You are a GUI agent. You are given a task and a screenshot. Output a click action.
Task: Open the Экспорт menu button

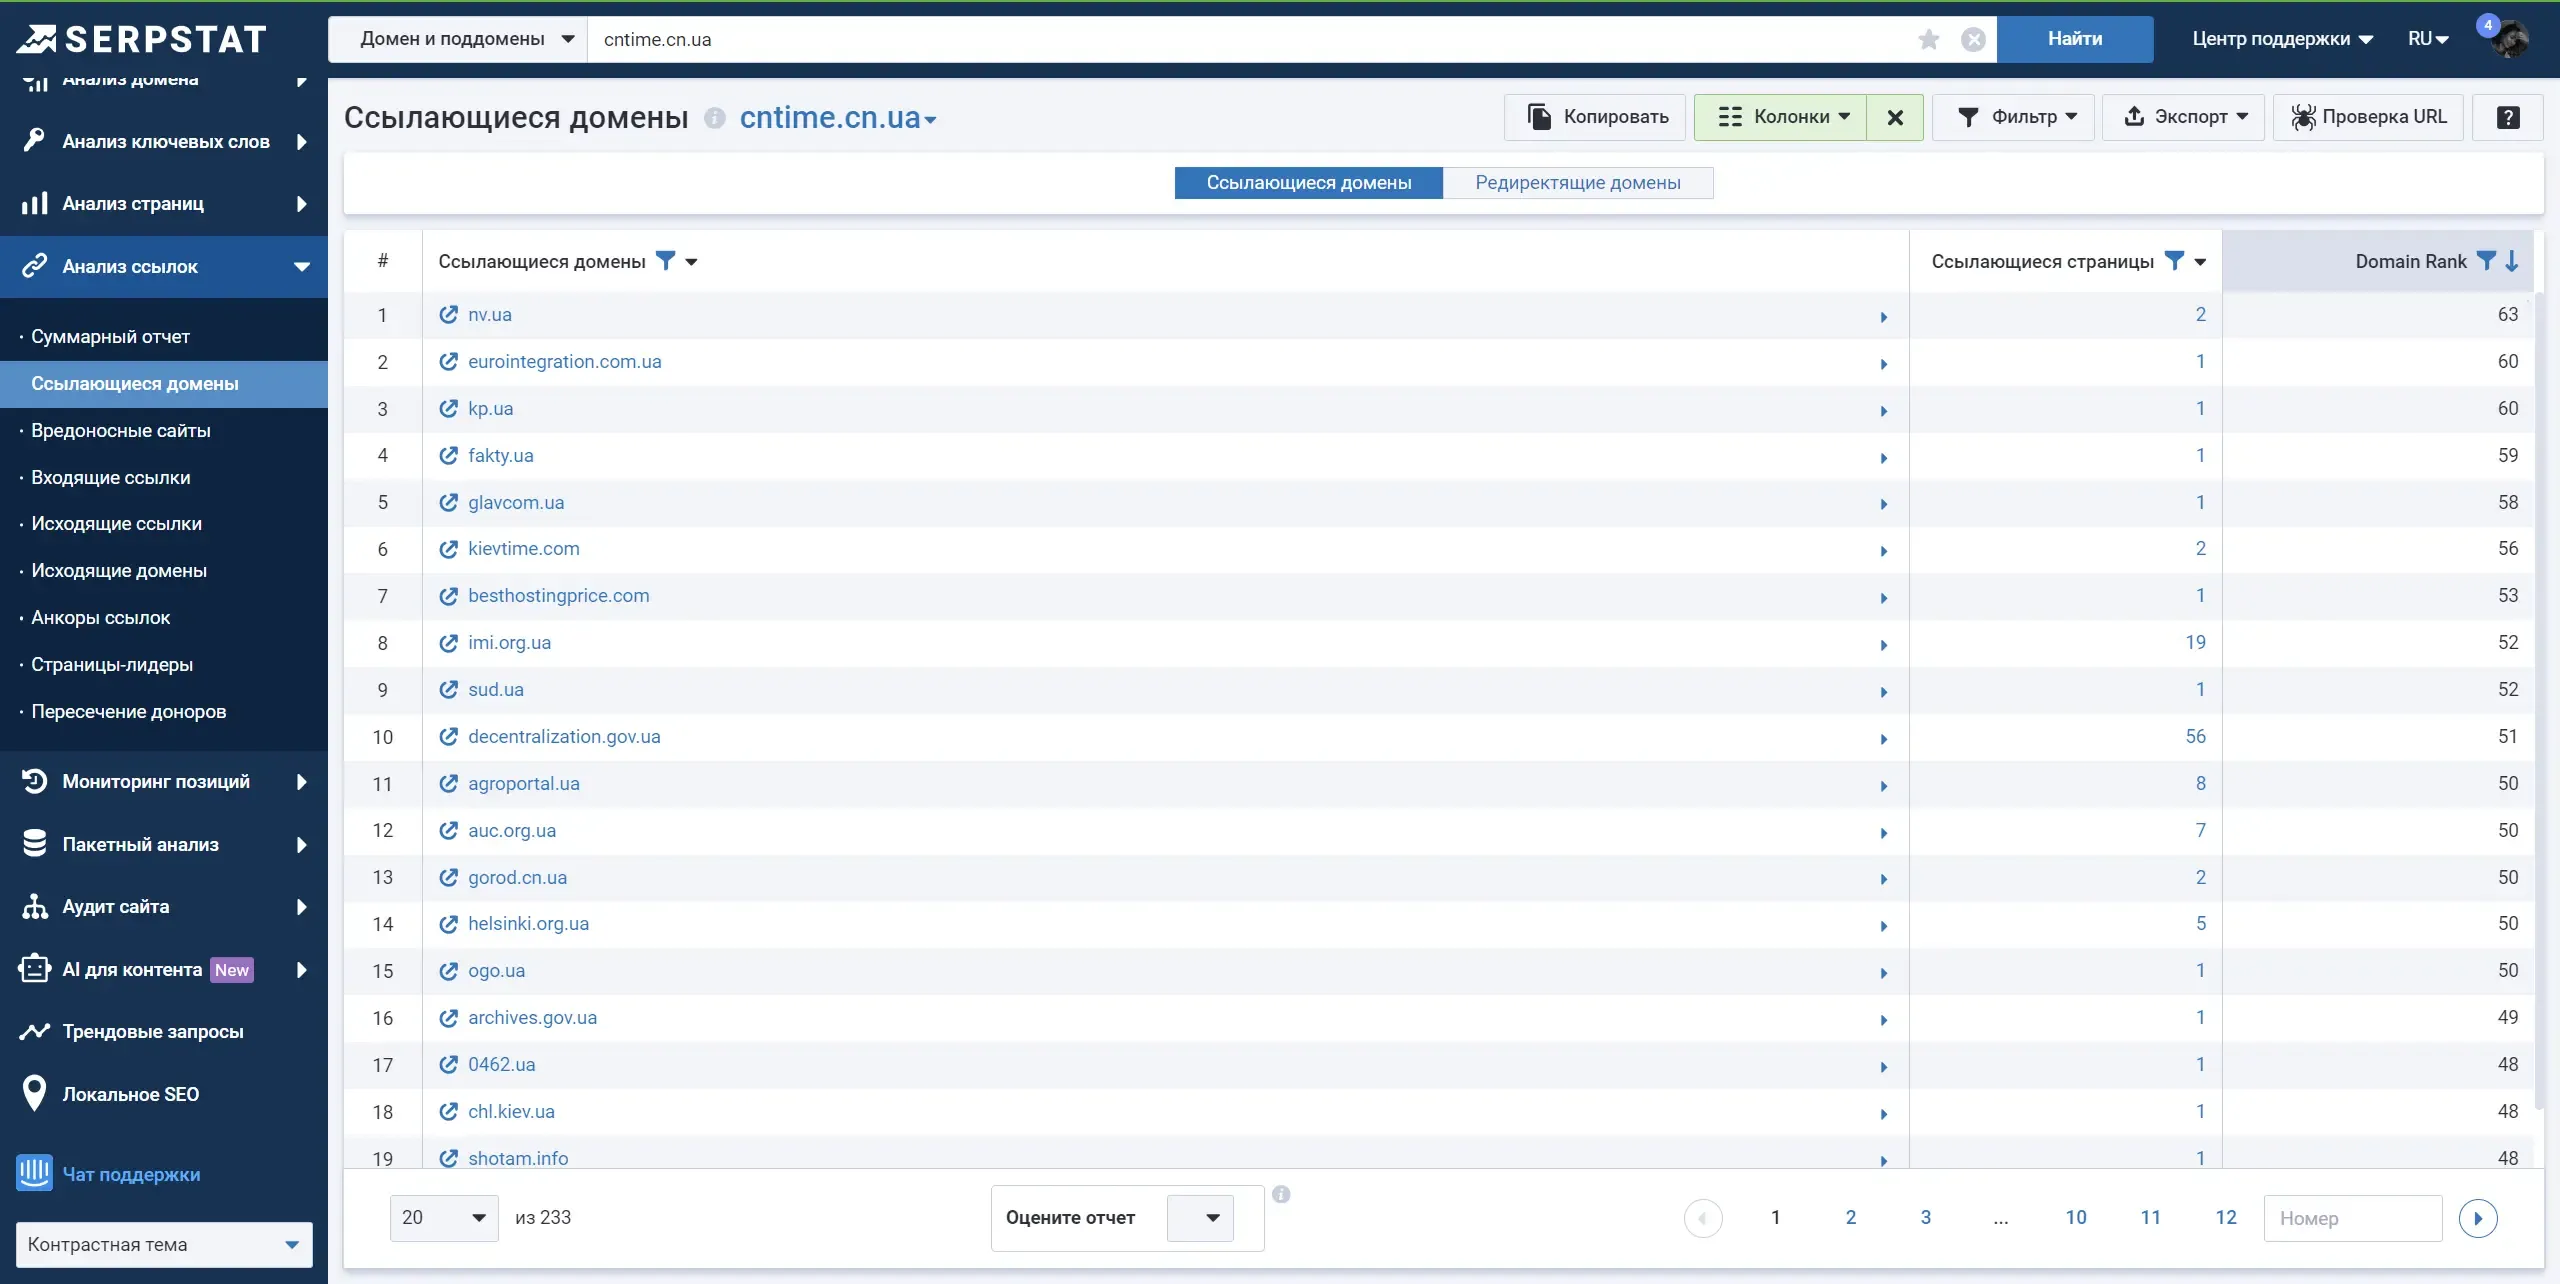2183,117
